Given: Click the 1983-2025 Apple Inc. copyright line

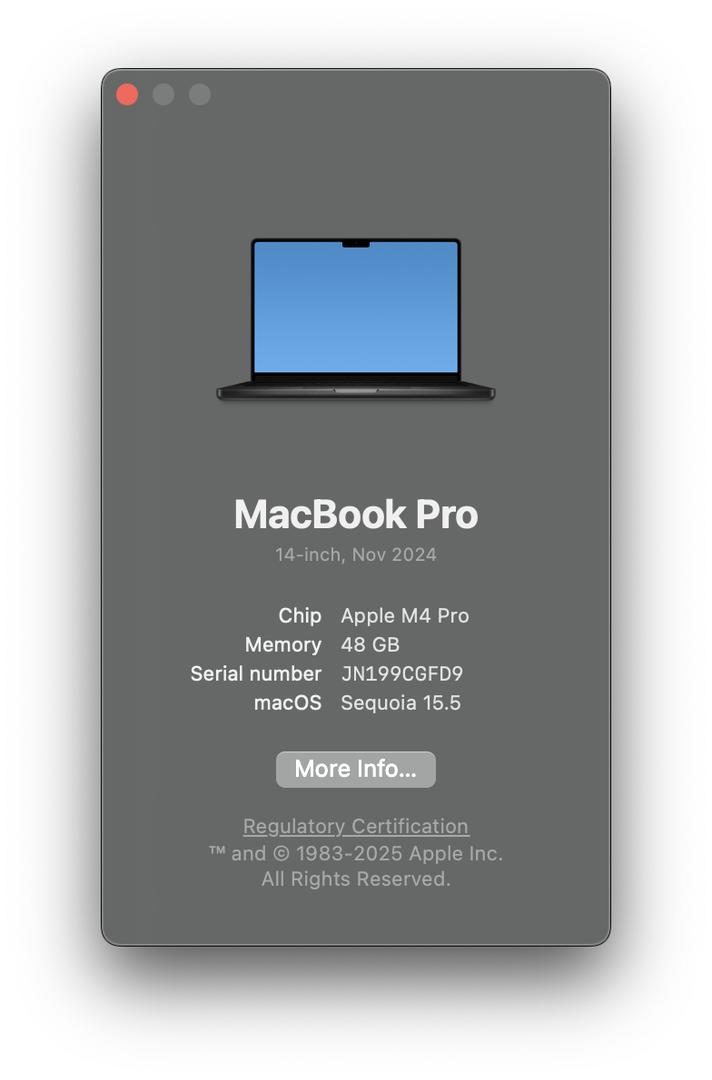Looking at the screenshot, I should (x=356, y=853).
